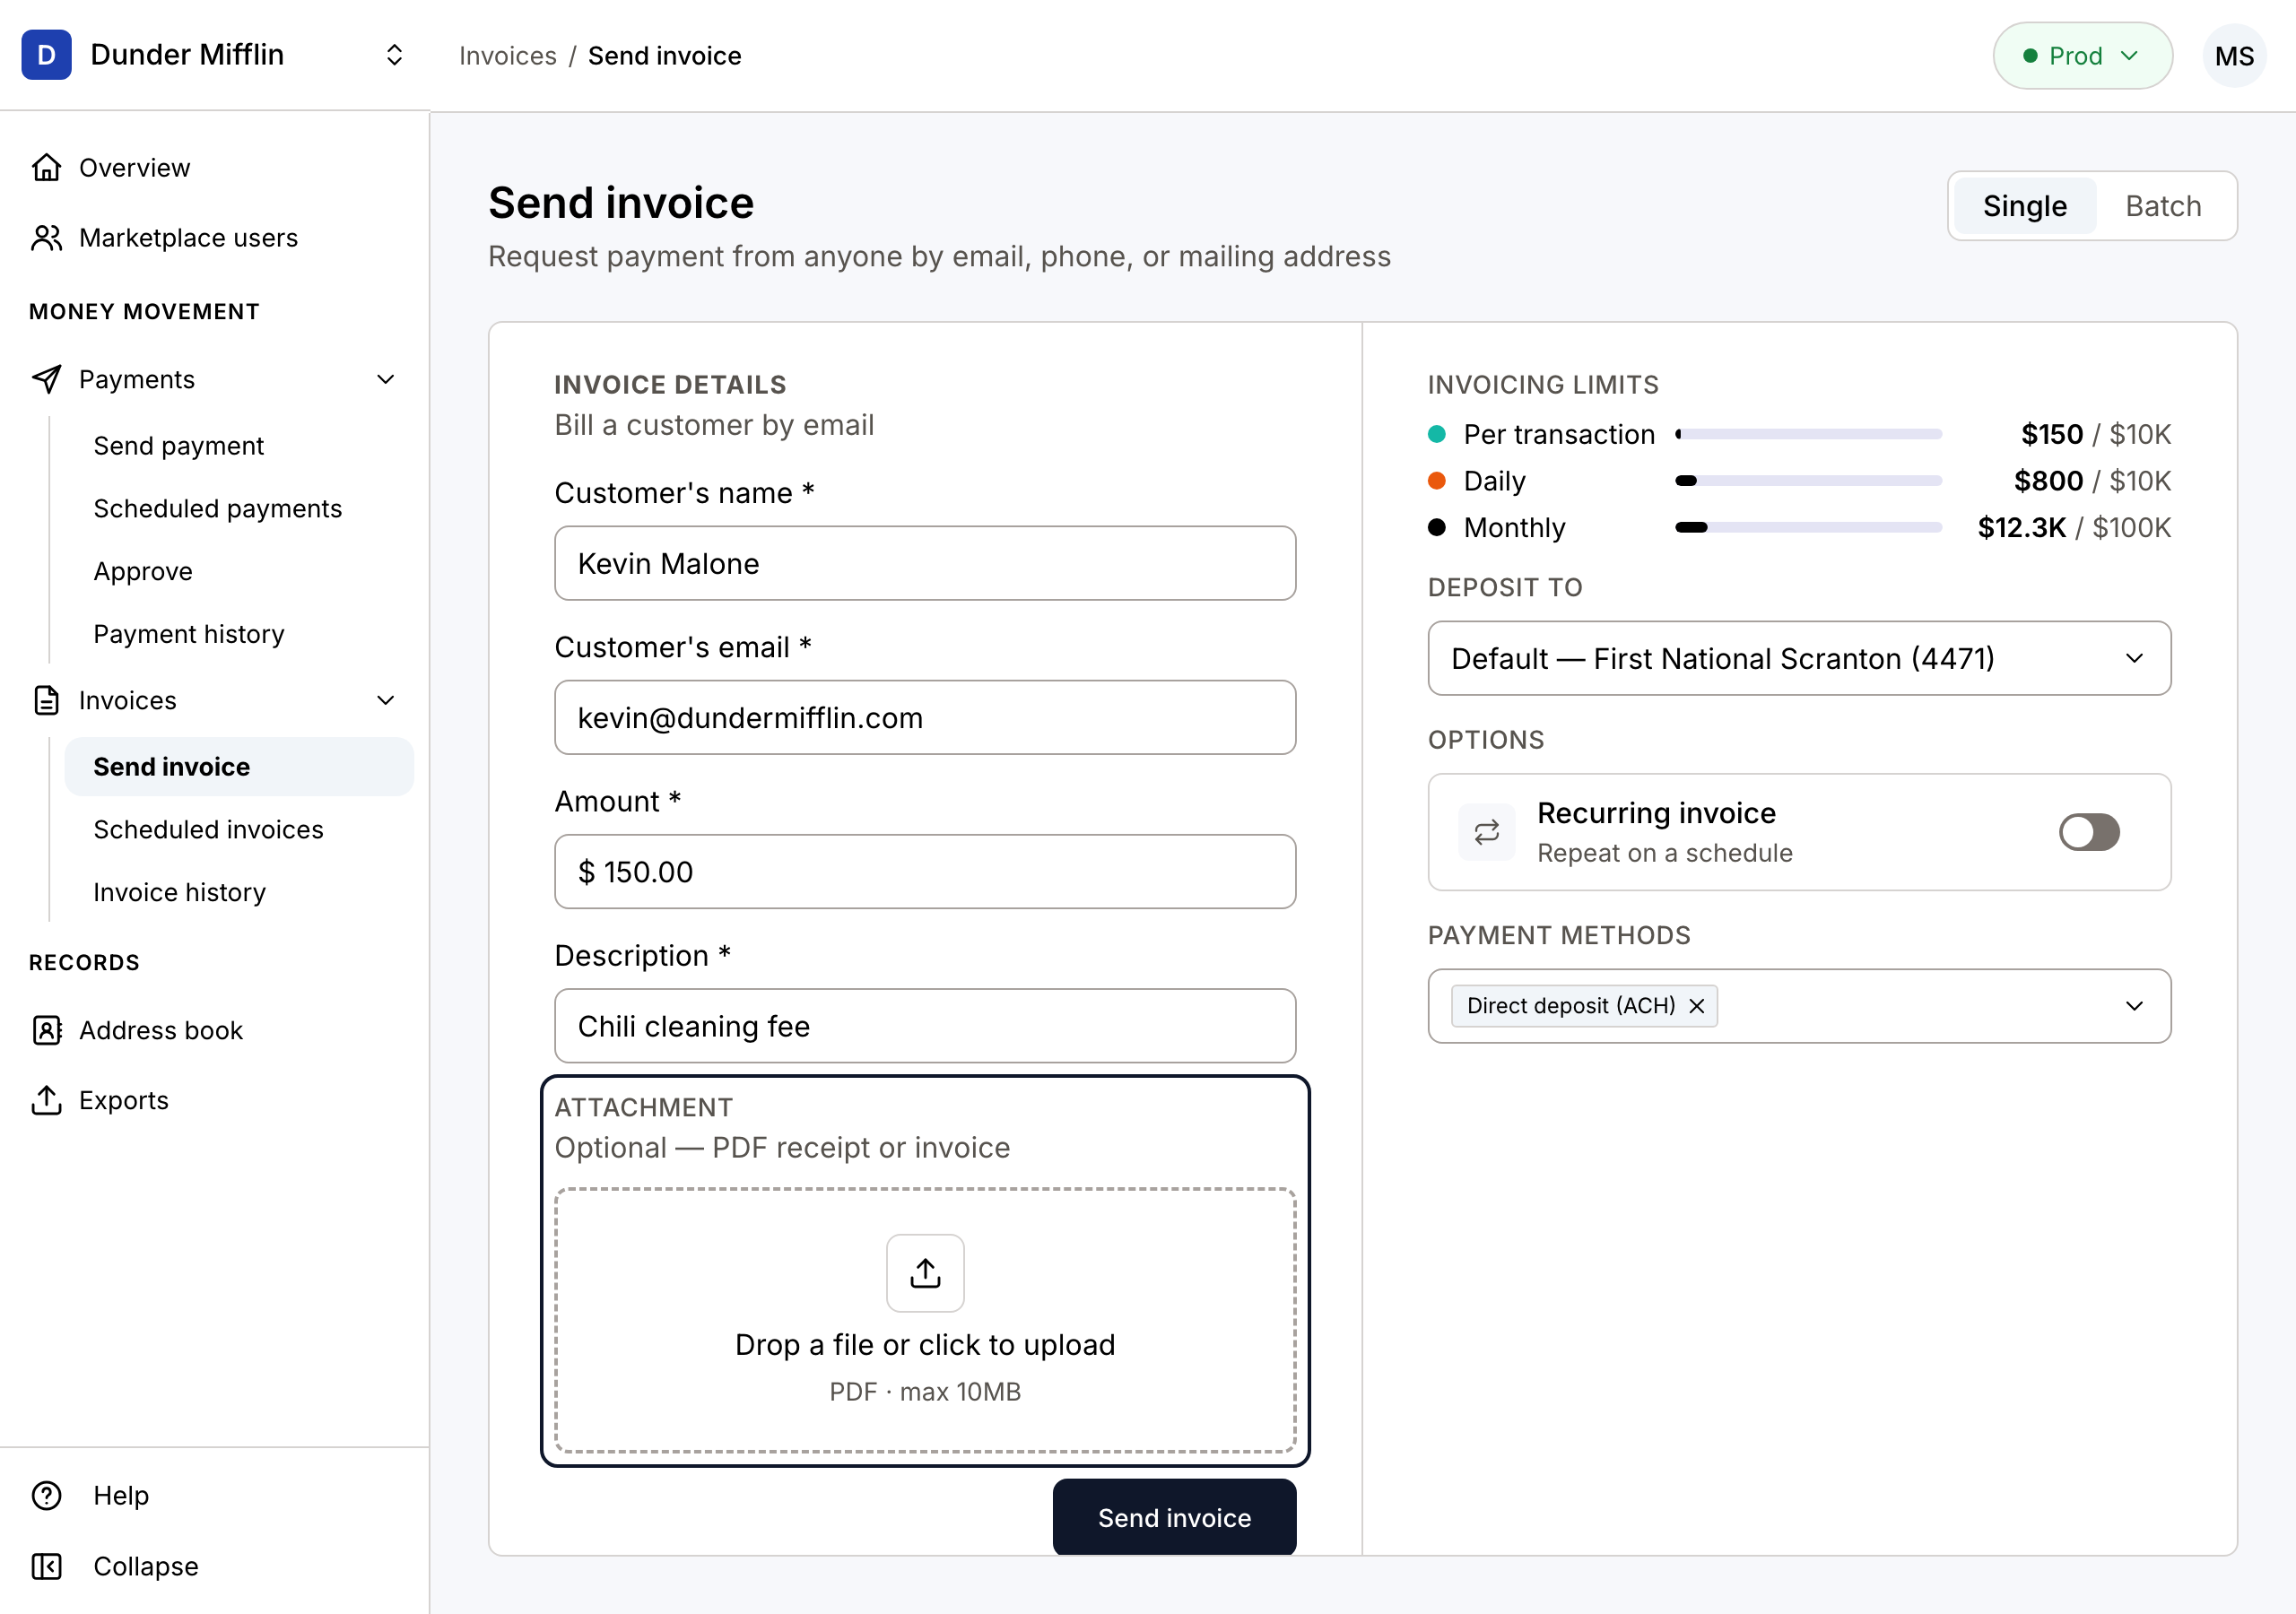Open the MS user avatar menu
Viewport: 2296px width, 1614px height.
pyautogui.click(x=2234, y=55)
